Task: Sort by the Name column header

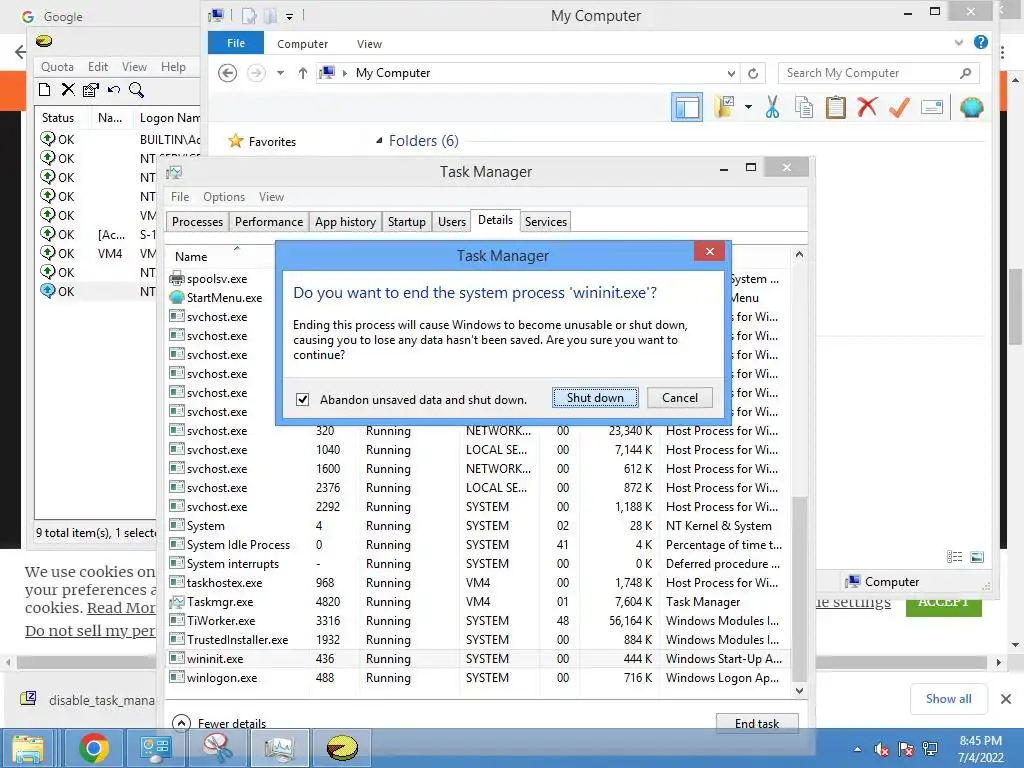Action: tap(219, 257)
